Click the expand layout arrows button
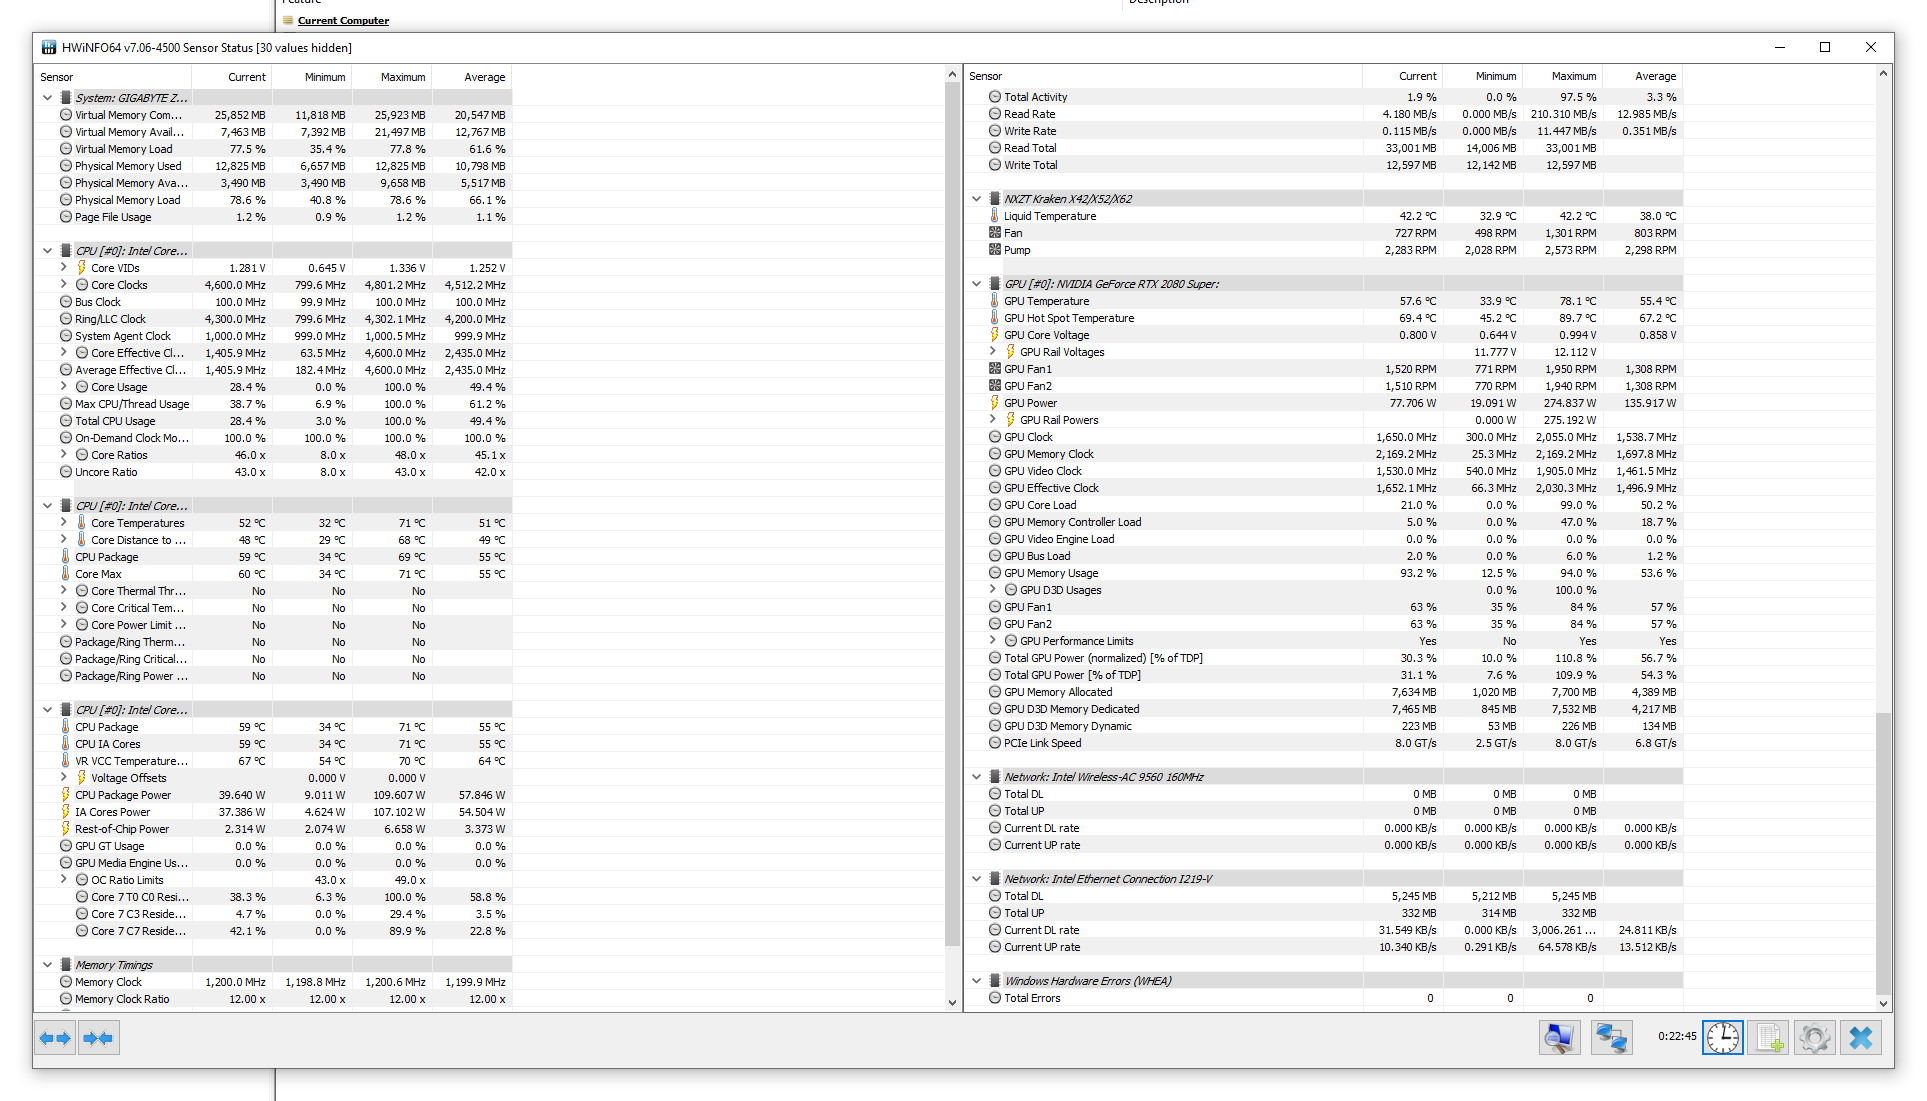Image resolution: width=1927 pixels, height=1101 pixels. [x=55, y=1038]
